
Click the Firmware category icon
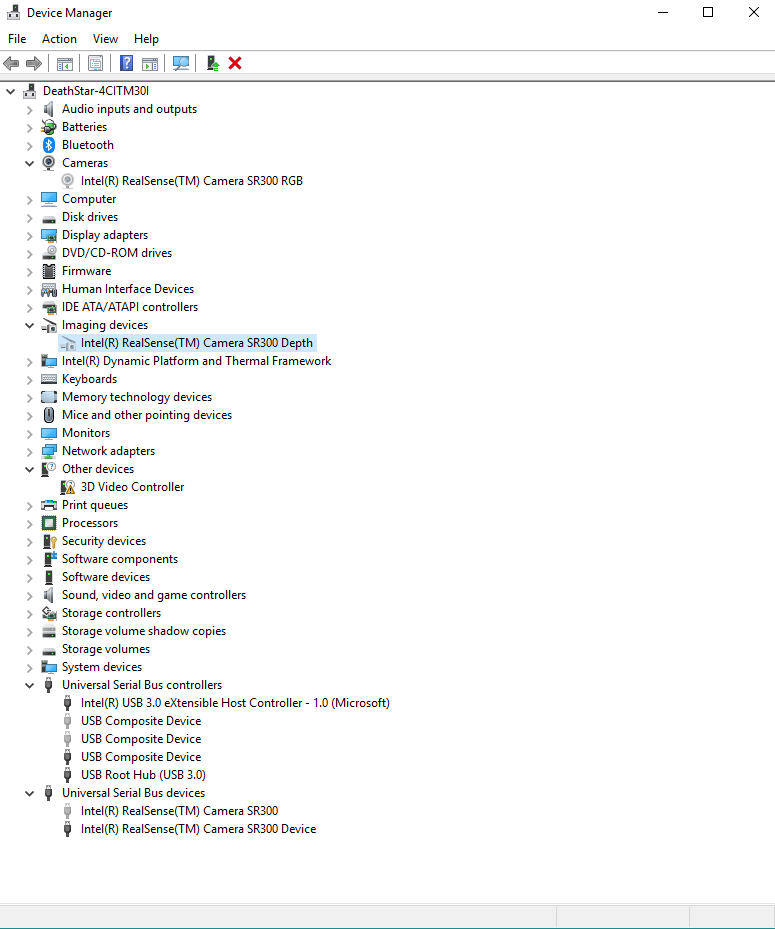click(x=49, y=271)
